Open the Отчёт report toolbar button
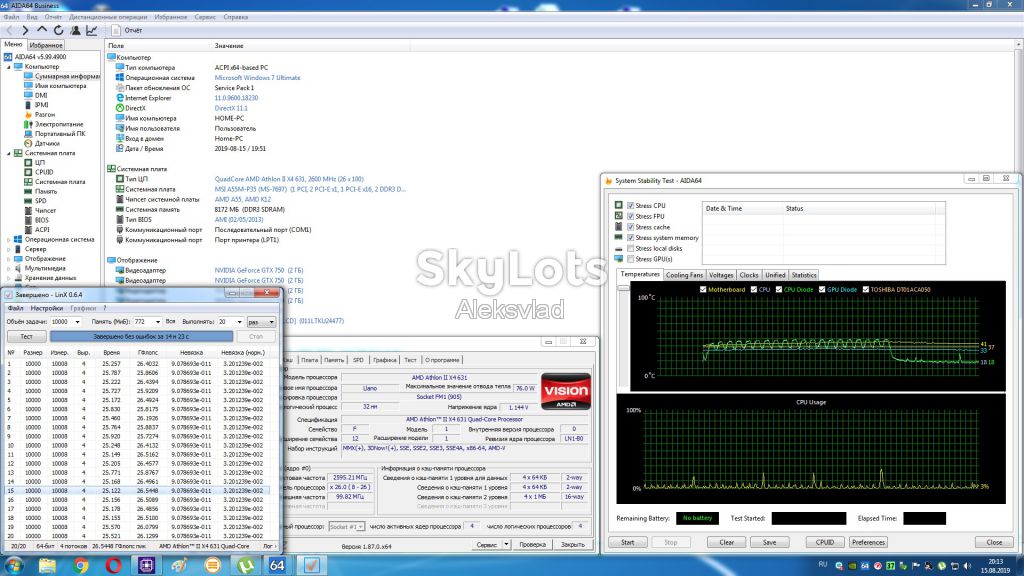Screen dimensions: 1024x576 click(127, 30)
